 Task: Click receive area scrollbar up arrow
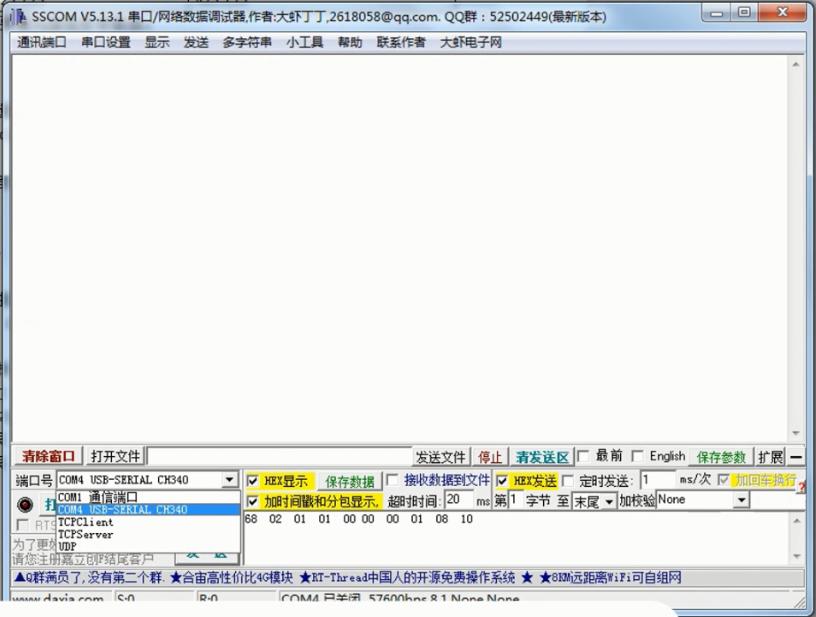point(796,65)
